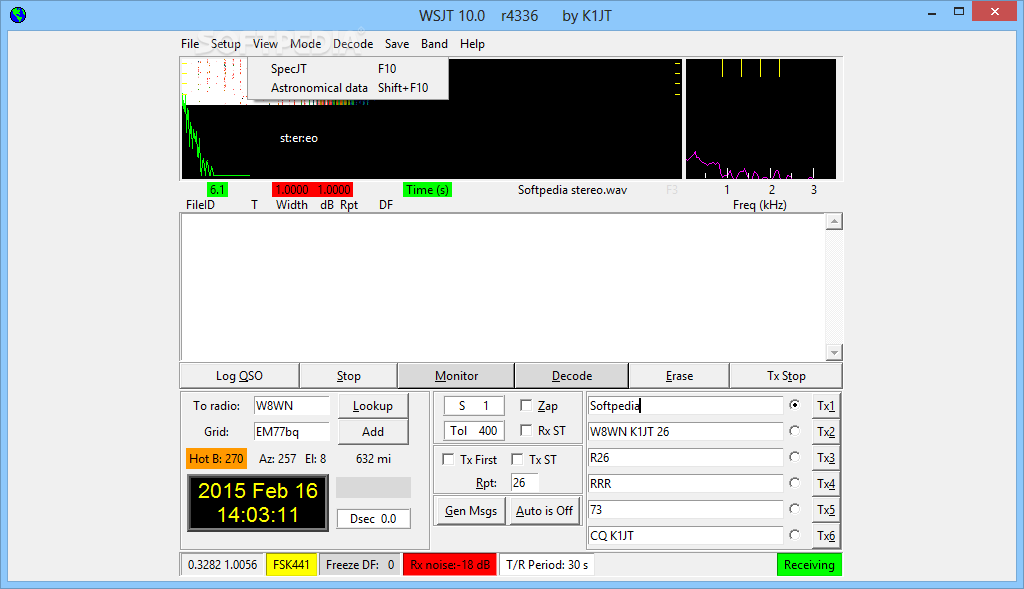The width and height of the screenshot is (1024, 589).
Task: Click the Tx Stop button
Action: click(x=786, y=375)
